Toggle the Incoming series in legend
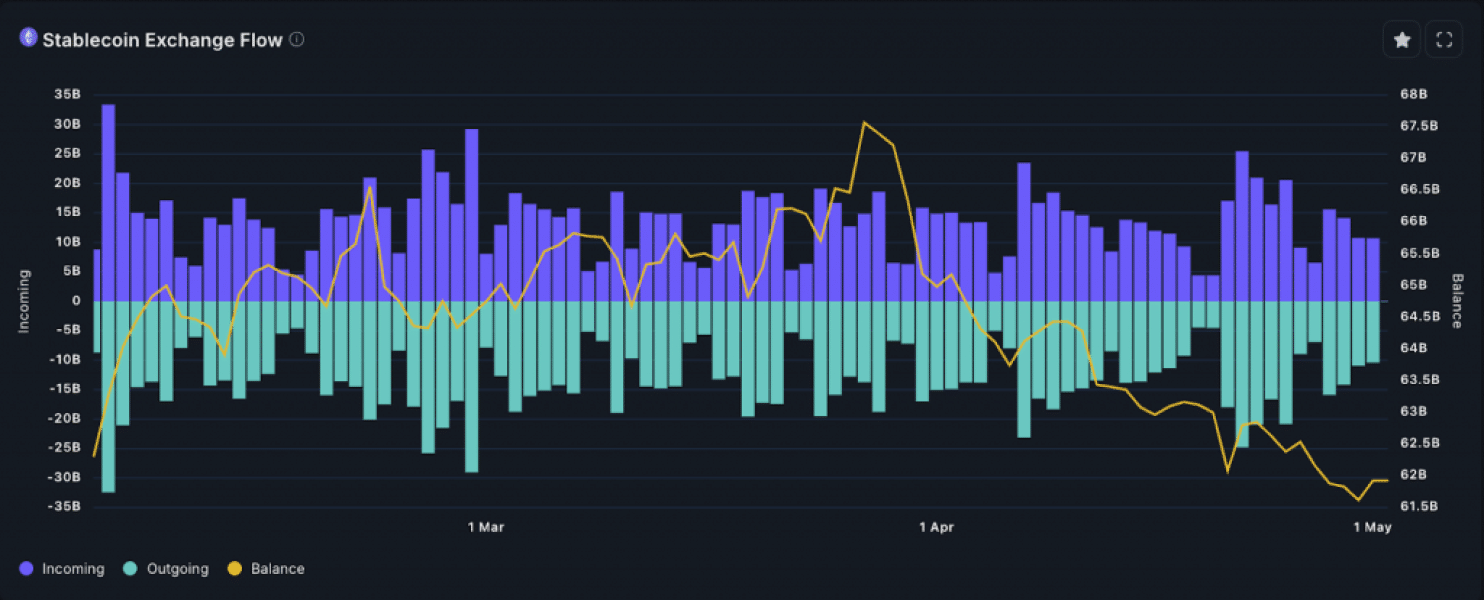The width and height of the screenshot is (1484, 600). [62, 569]
